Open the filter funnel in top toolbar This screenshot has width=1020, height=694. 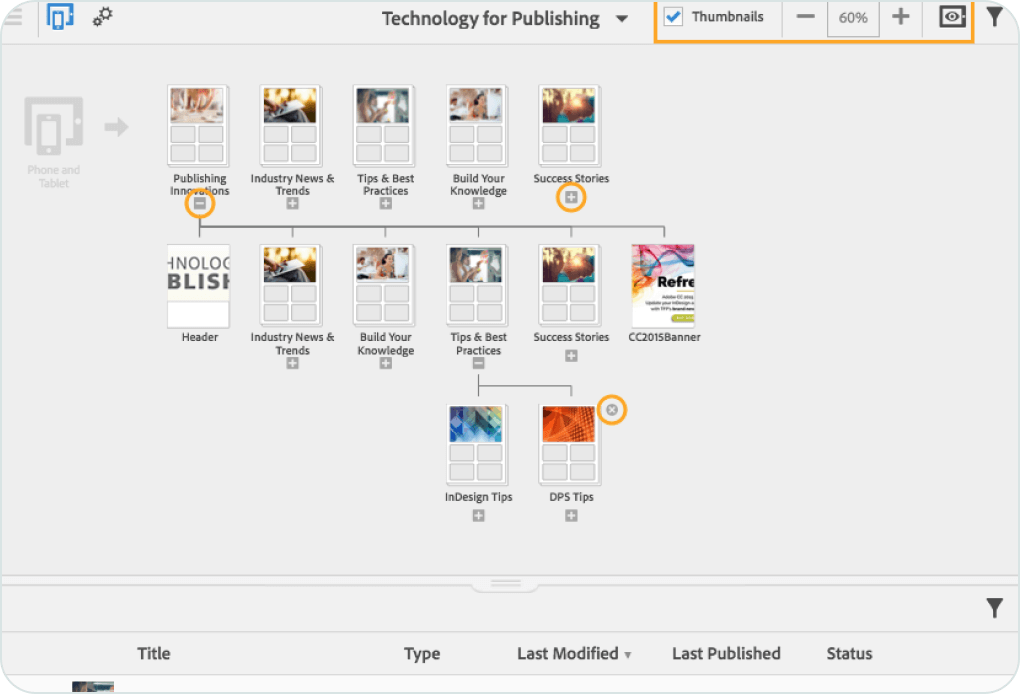coord(995,17)
